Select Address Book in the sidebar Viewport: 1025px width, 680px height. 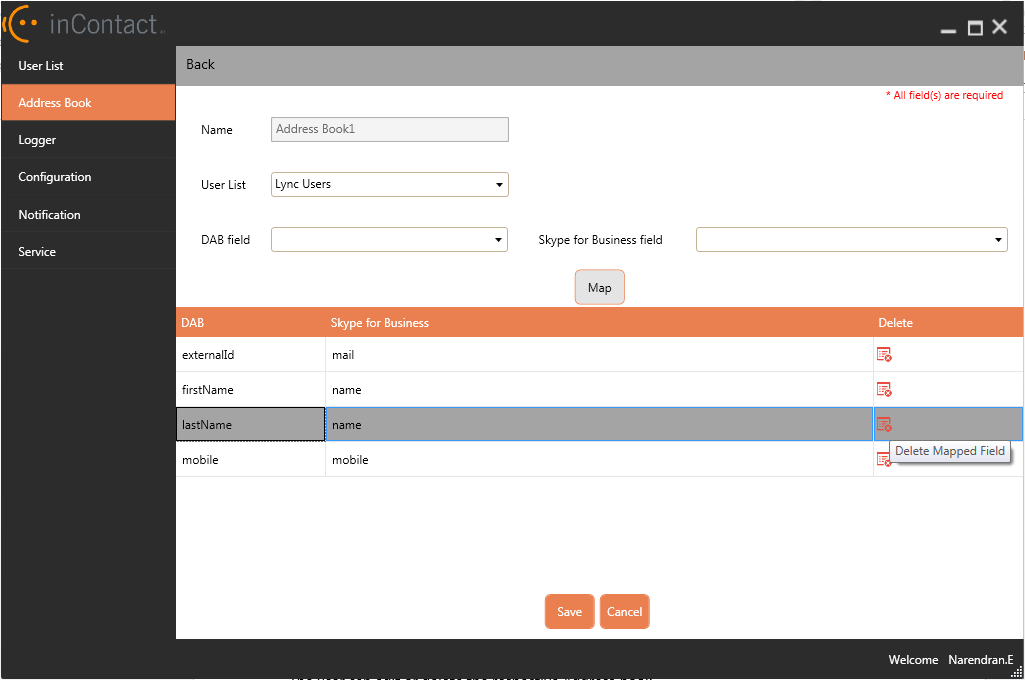pyautogui.click(x=88, y=103)
